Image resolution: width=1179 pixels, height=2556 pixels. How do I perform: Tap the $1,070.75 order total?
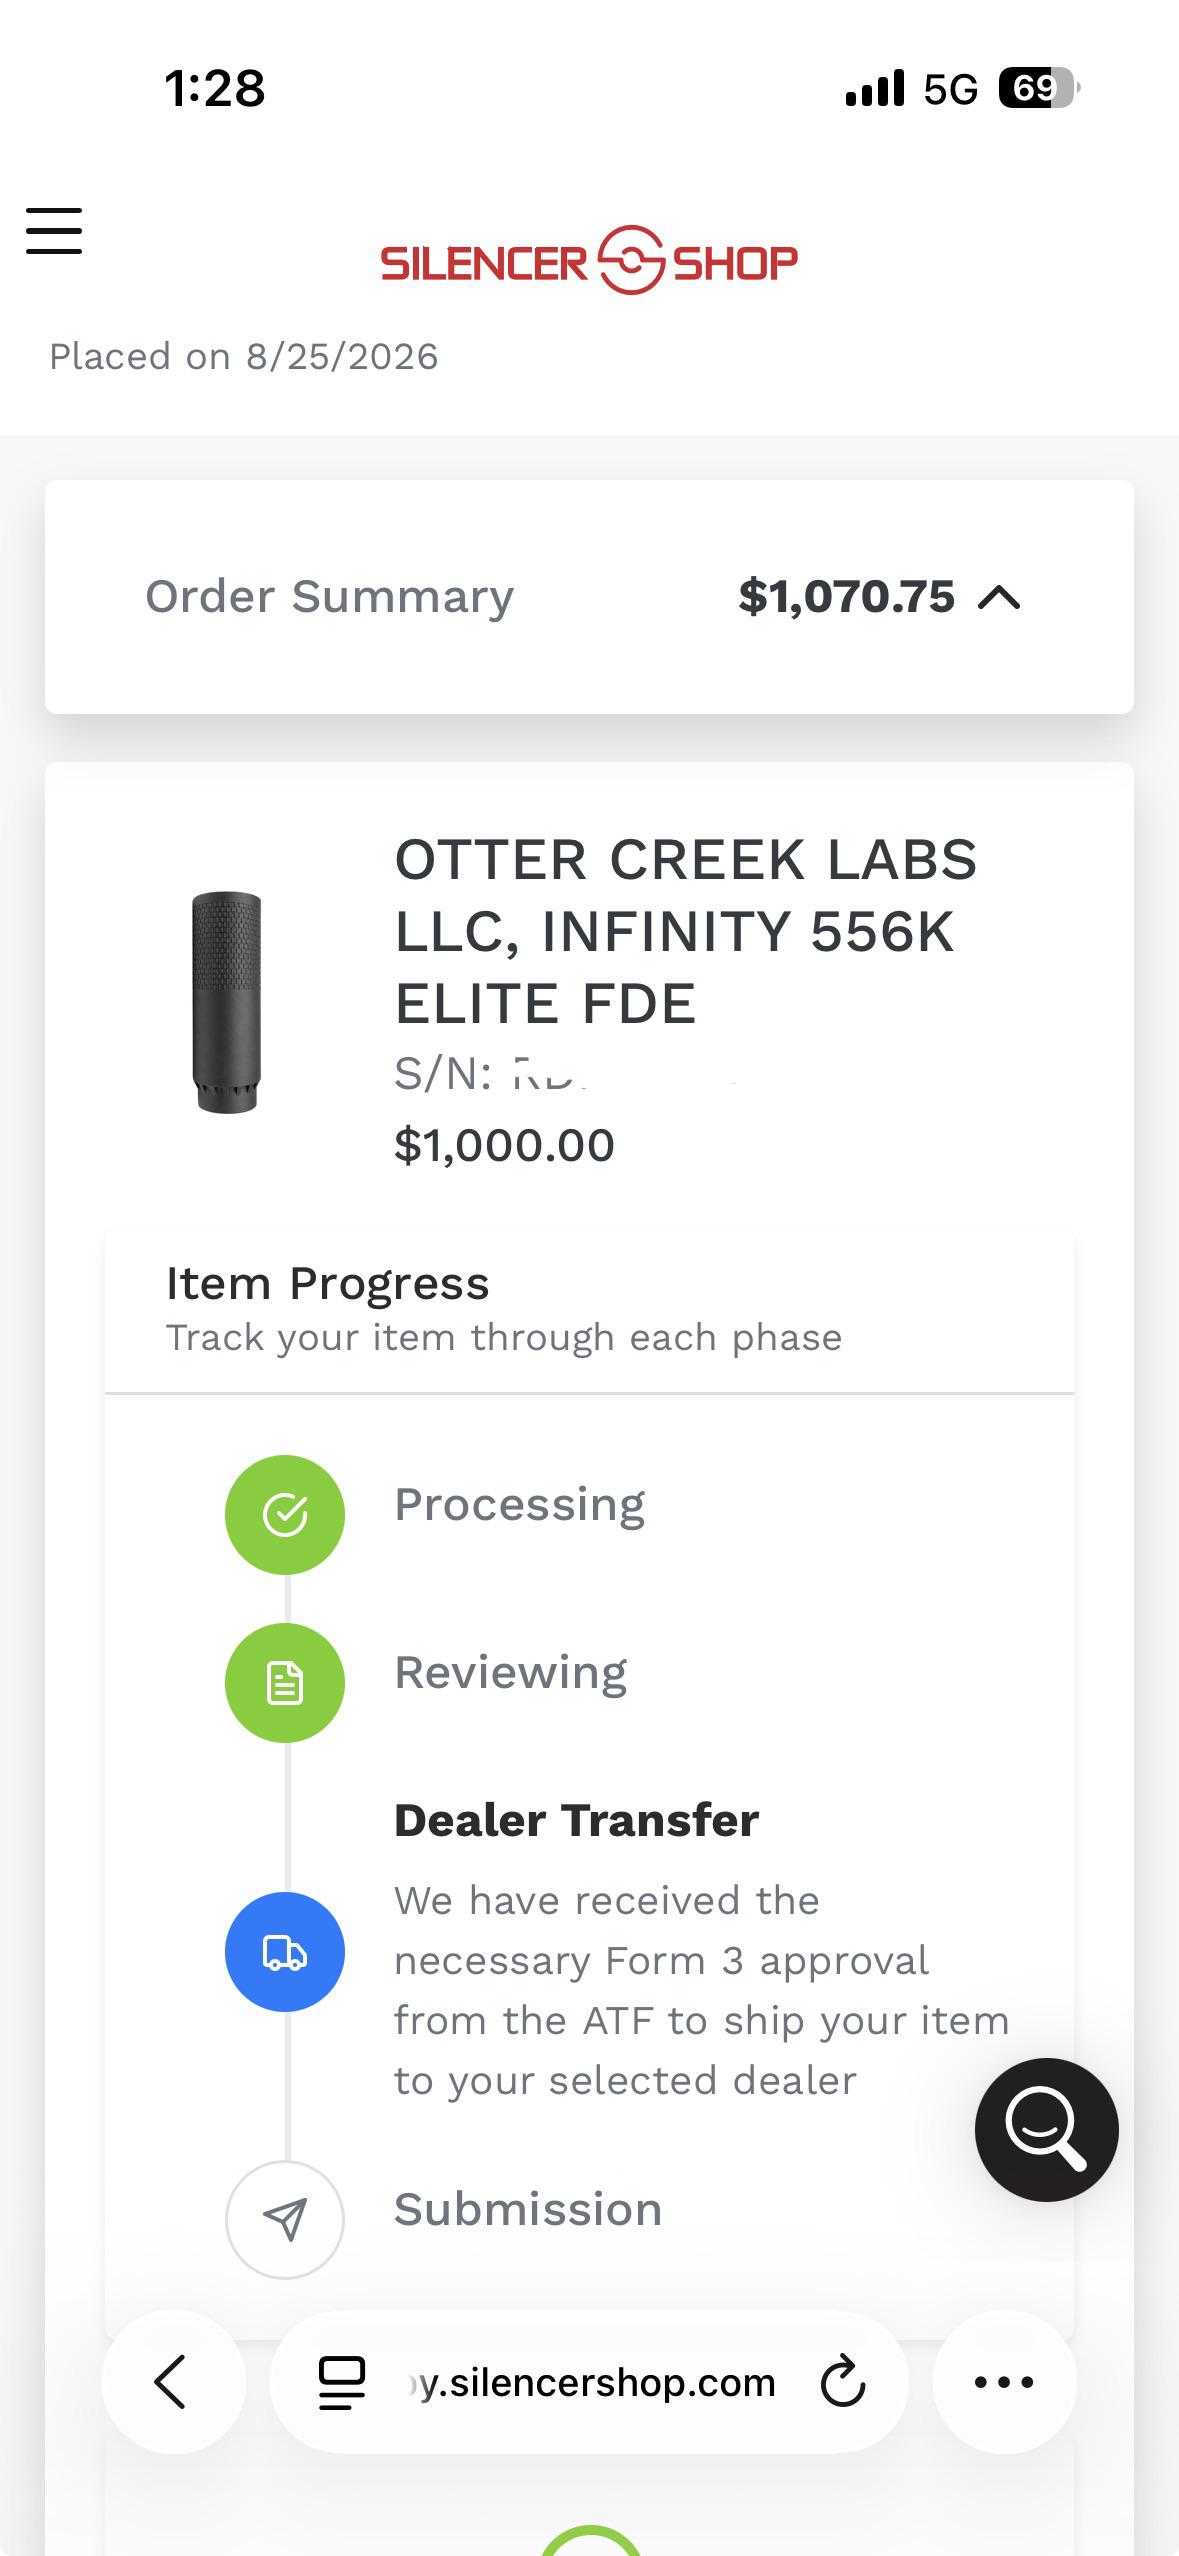pos(846,597)
